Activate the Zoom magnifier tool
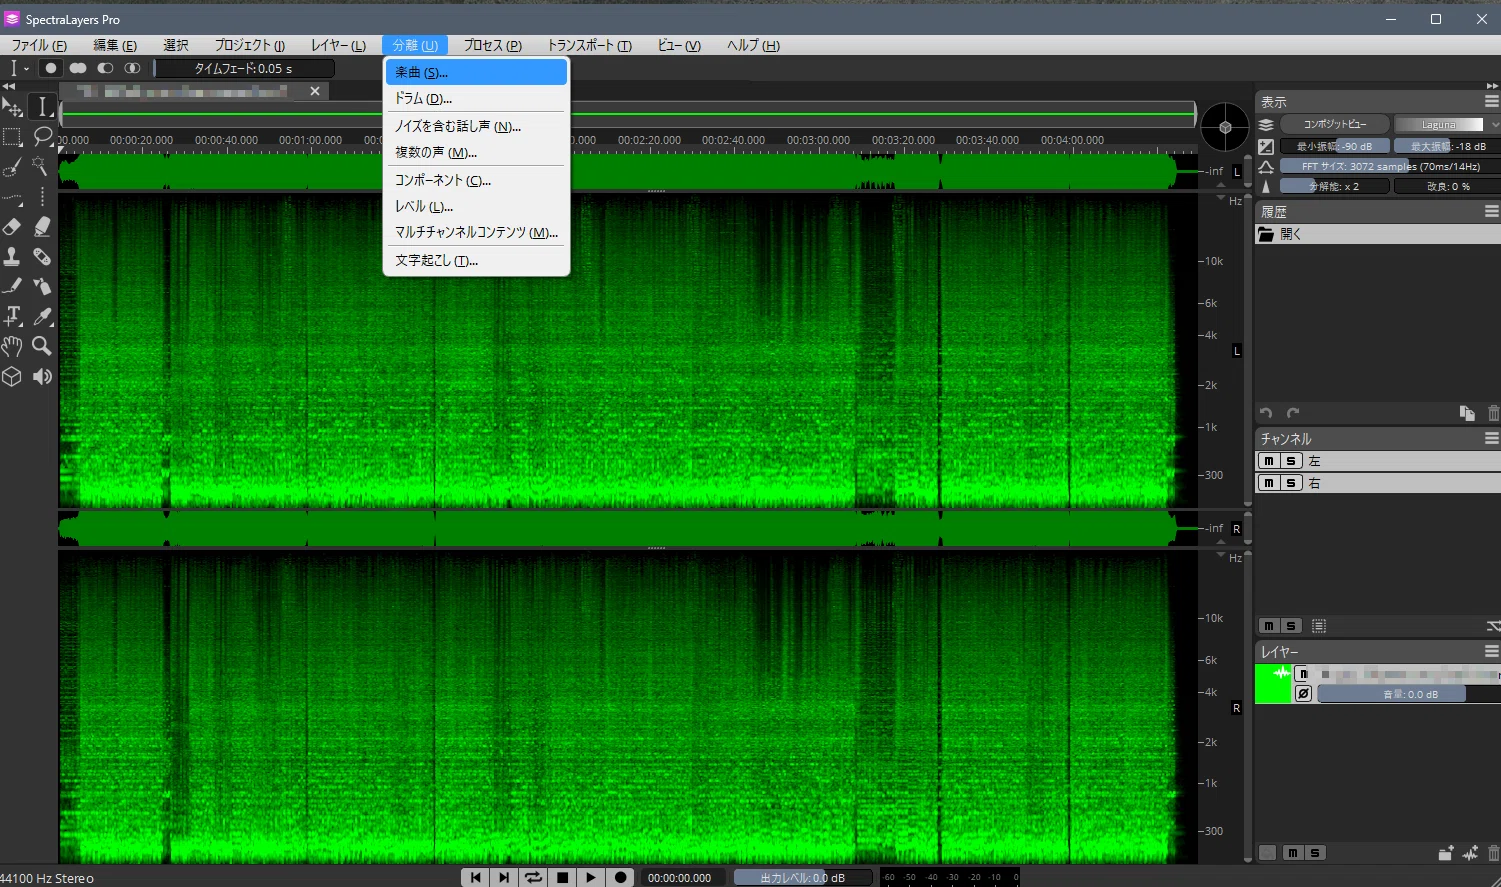This screenshot has width=1501, height=887. click(41, 346)
